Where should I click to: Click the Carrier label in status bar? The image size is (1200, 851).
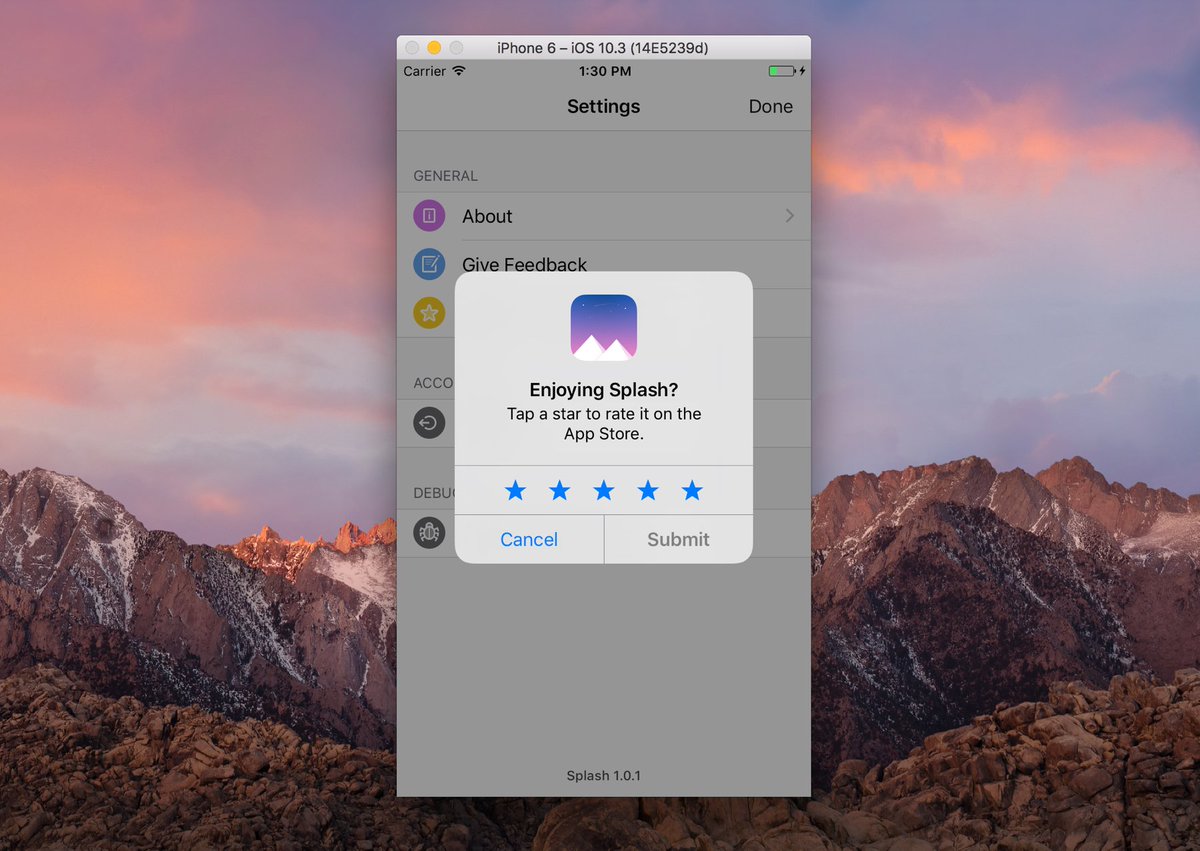425,71
